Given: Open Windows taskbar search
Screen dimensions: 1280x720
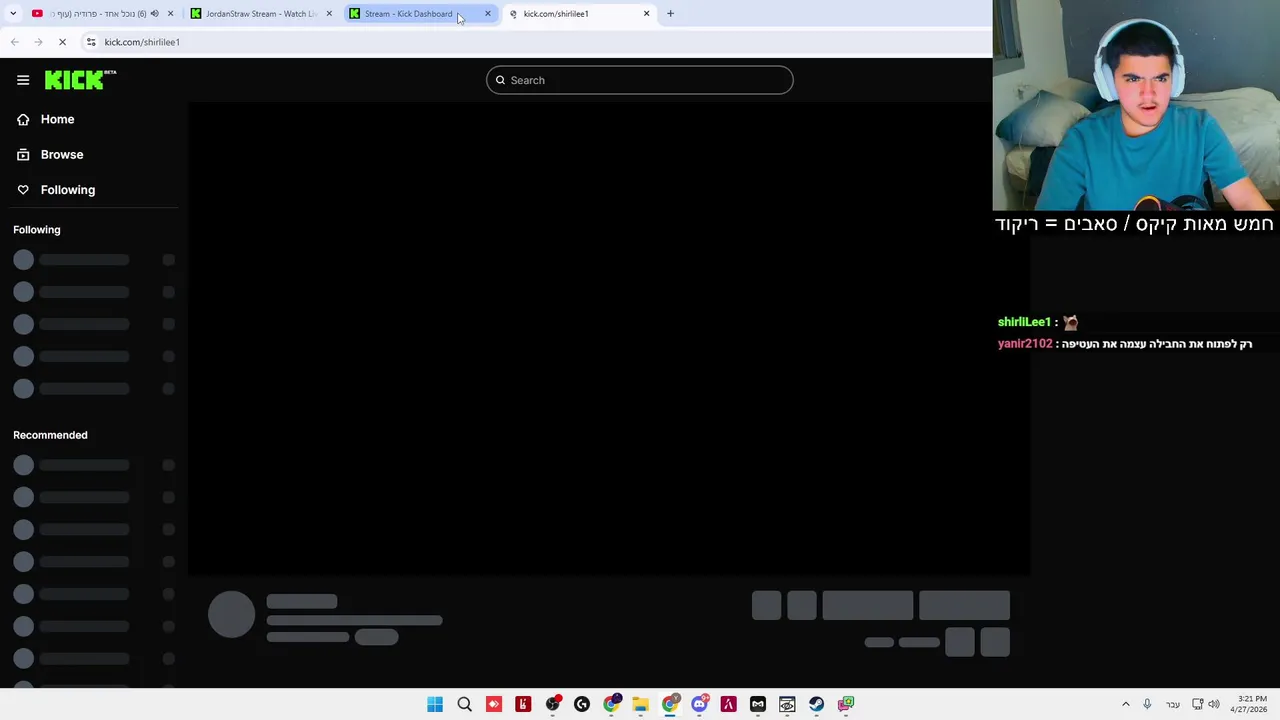Looking at the screenshot, I should click(464, 704).
